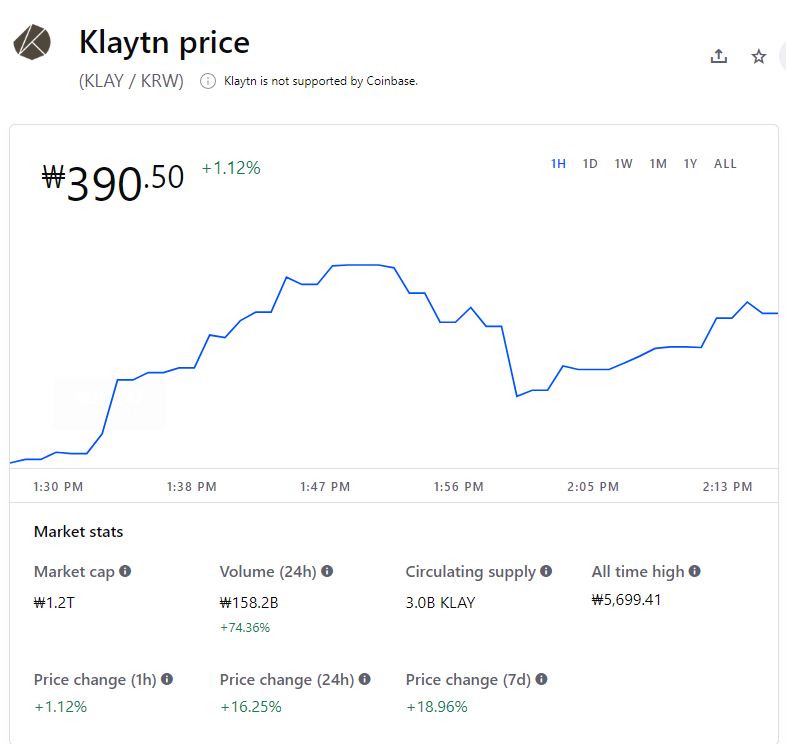Click the ₩158.2B volume value
Screen dimensions: 786x744
[x=249, y=602]
